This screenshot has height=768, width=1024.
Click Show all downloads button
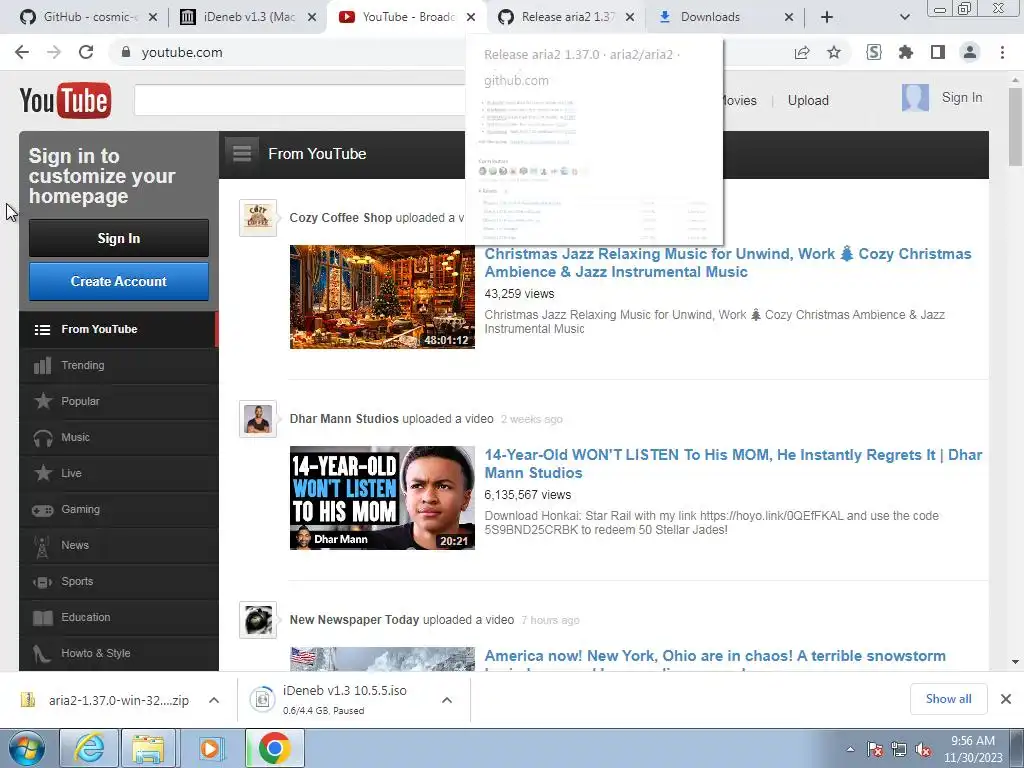click(948, 699)
